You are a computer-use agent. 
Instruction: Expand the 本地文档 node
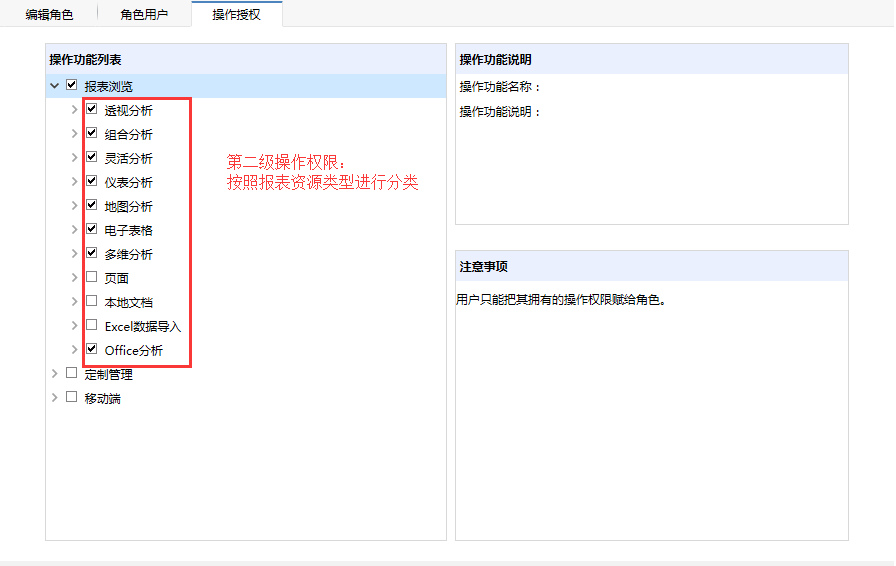click(x=74, y=302)
